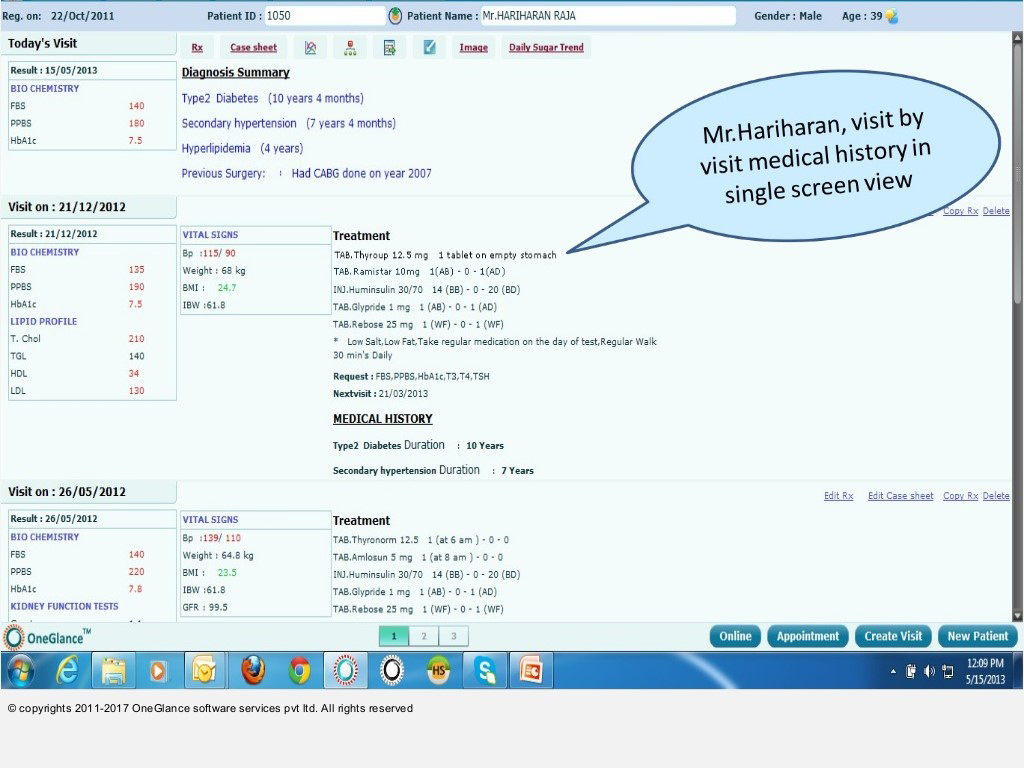Image resolution: width=1024 pixels, height=768 pixels.
Task: Open the blue edit note icon
Action: pyautogui.click(x=429, y=48)
